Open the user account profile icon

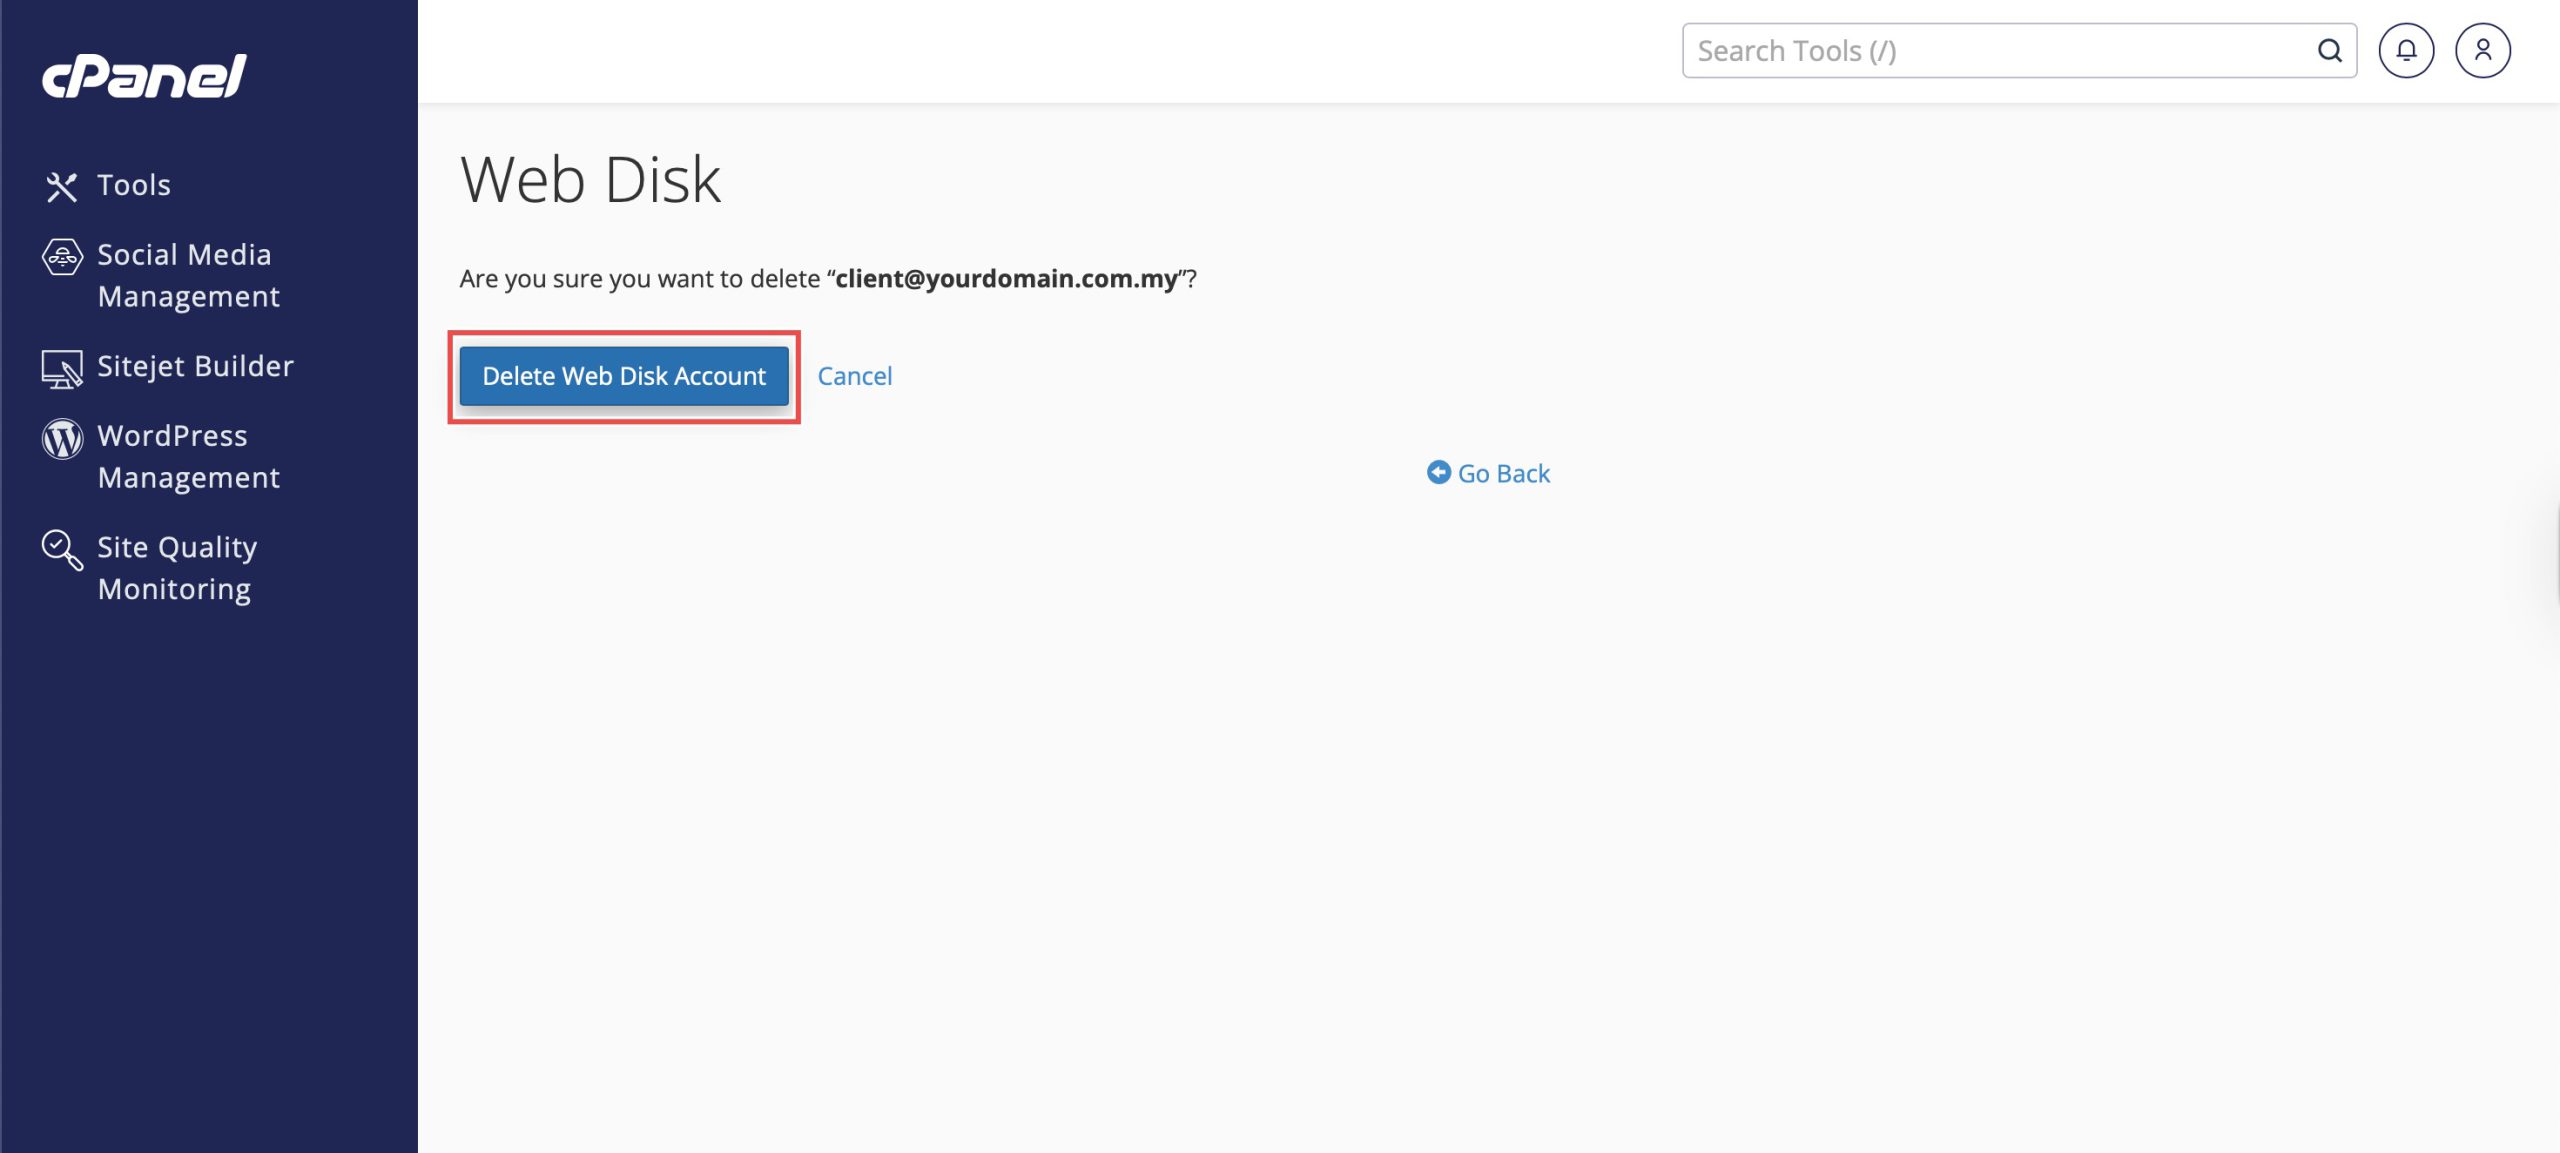coord(2482,51)
